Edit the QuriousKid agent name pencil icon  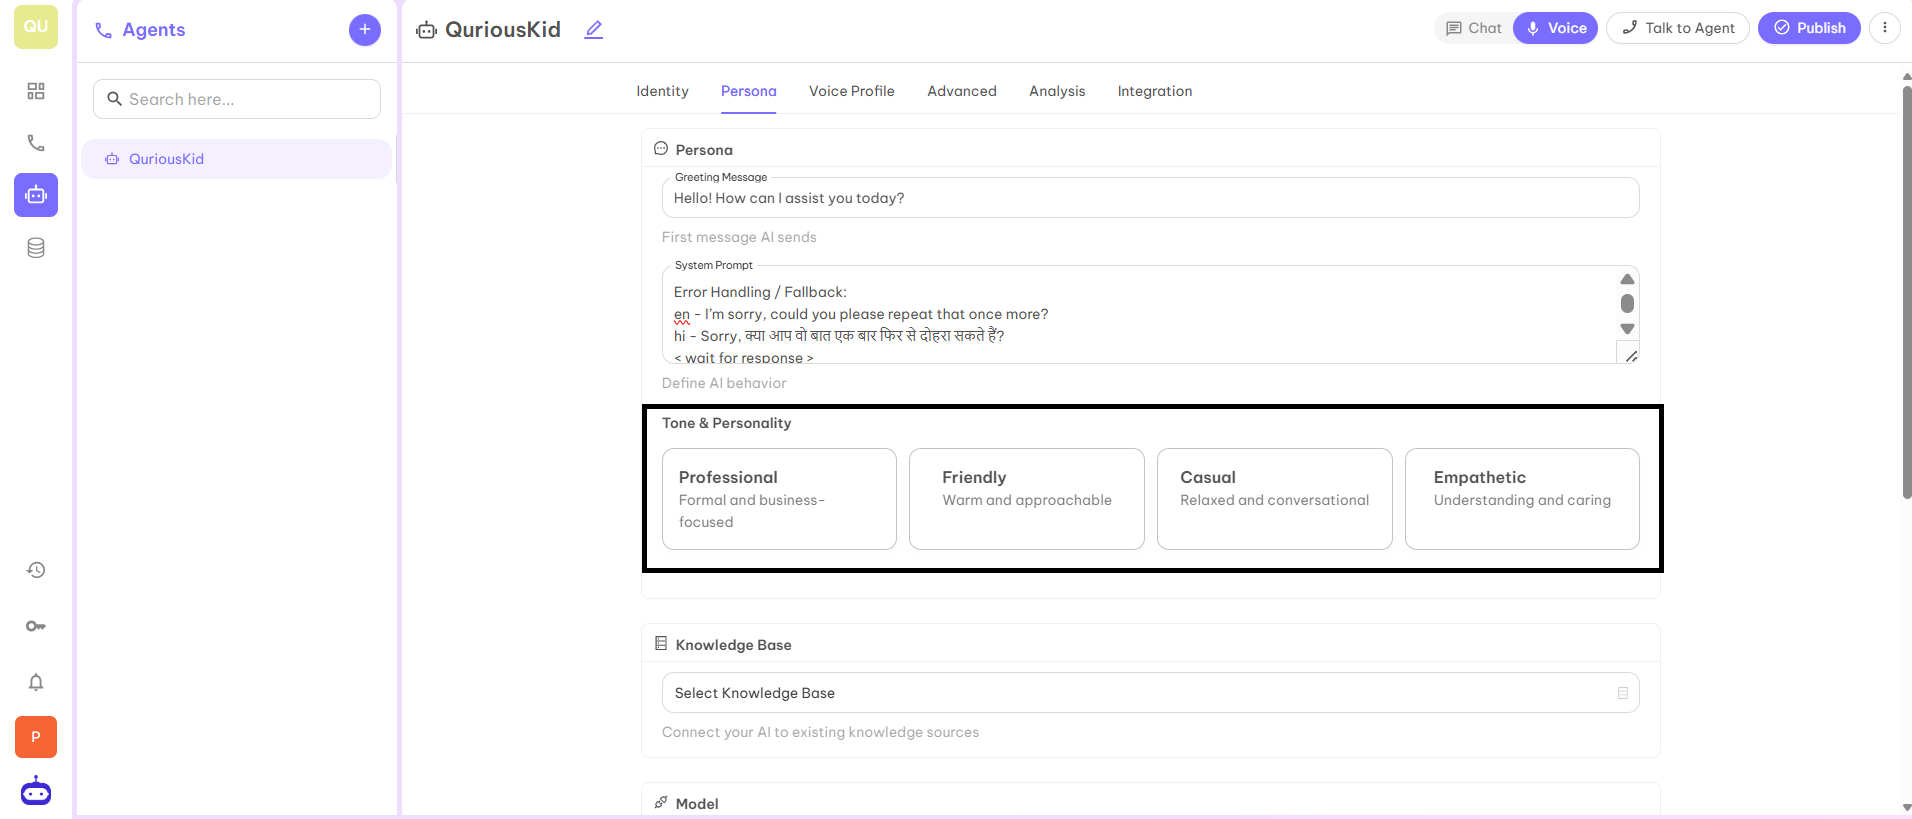(x=594, y=30)
